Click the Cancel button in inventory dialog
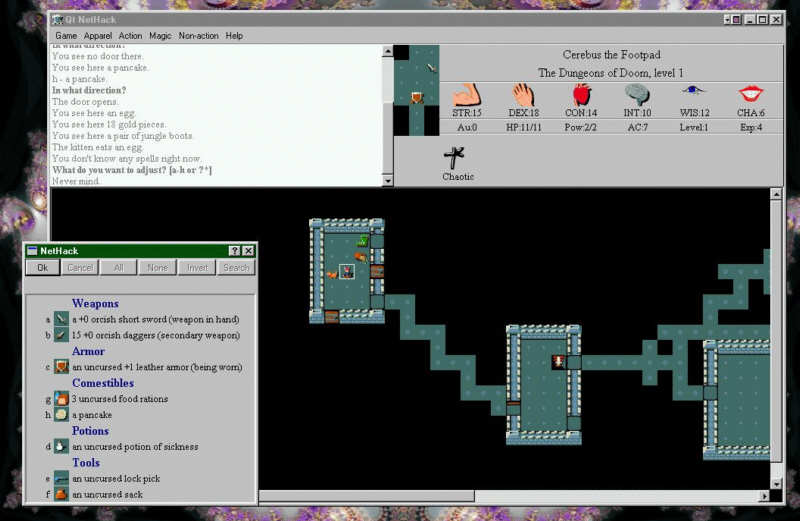800x521 pixels. pyautogui.click(x=80, y=267)
